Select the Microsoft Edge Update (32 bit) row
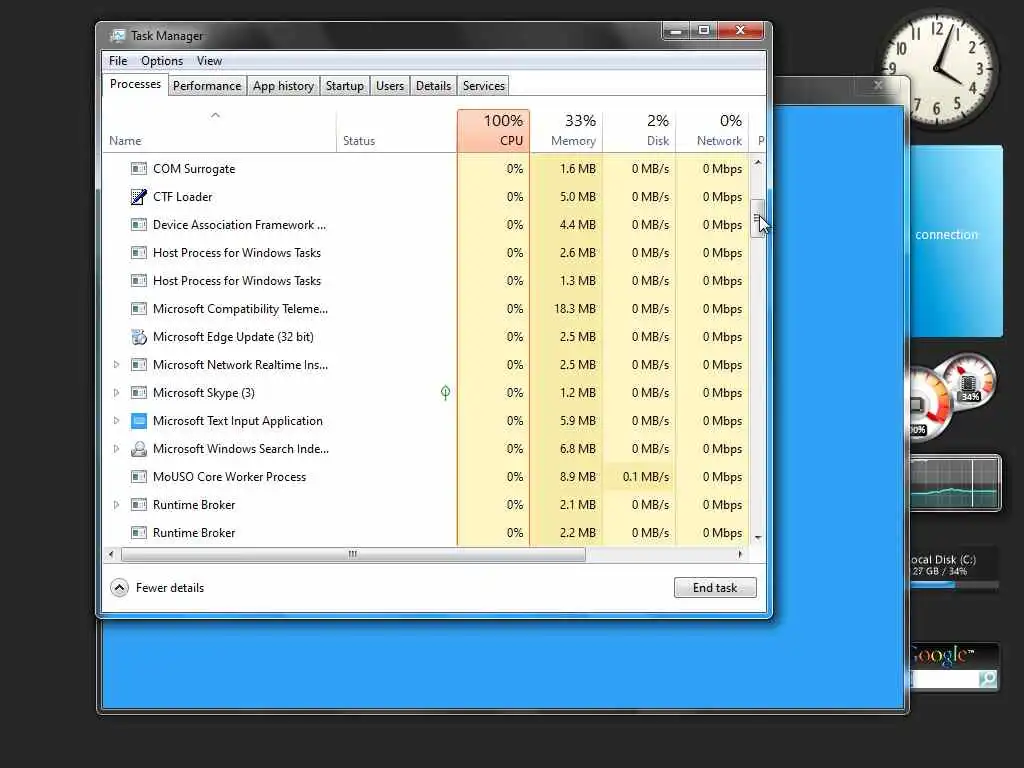Viewport: 1024px width, 768px height. pyautogui.click(x=426, y=337)
